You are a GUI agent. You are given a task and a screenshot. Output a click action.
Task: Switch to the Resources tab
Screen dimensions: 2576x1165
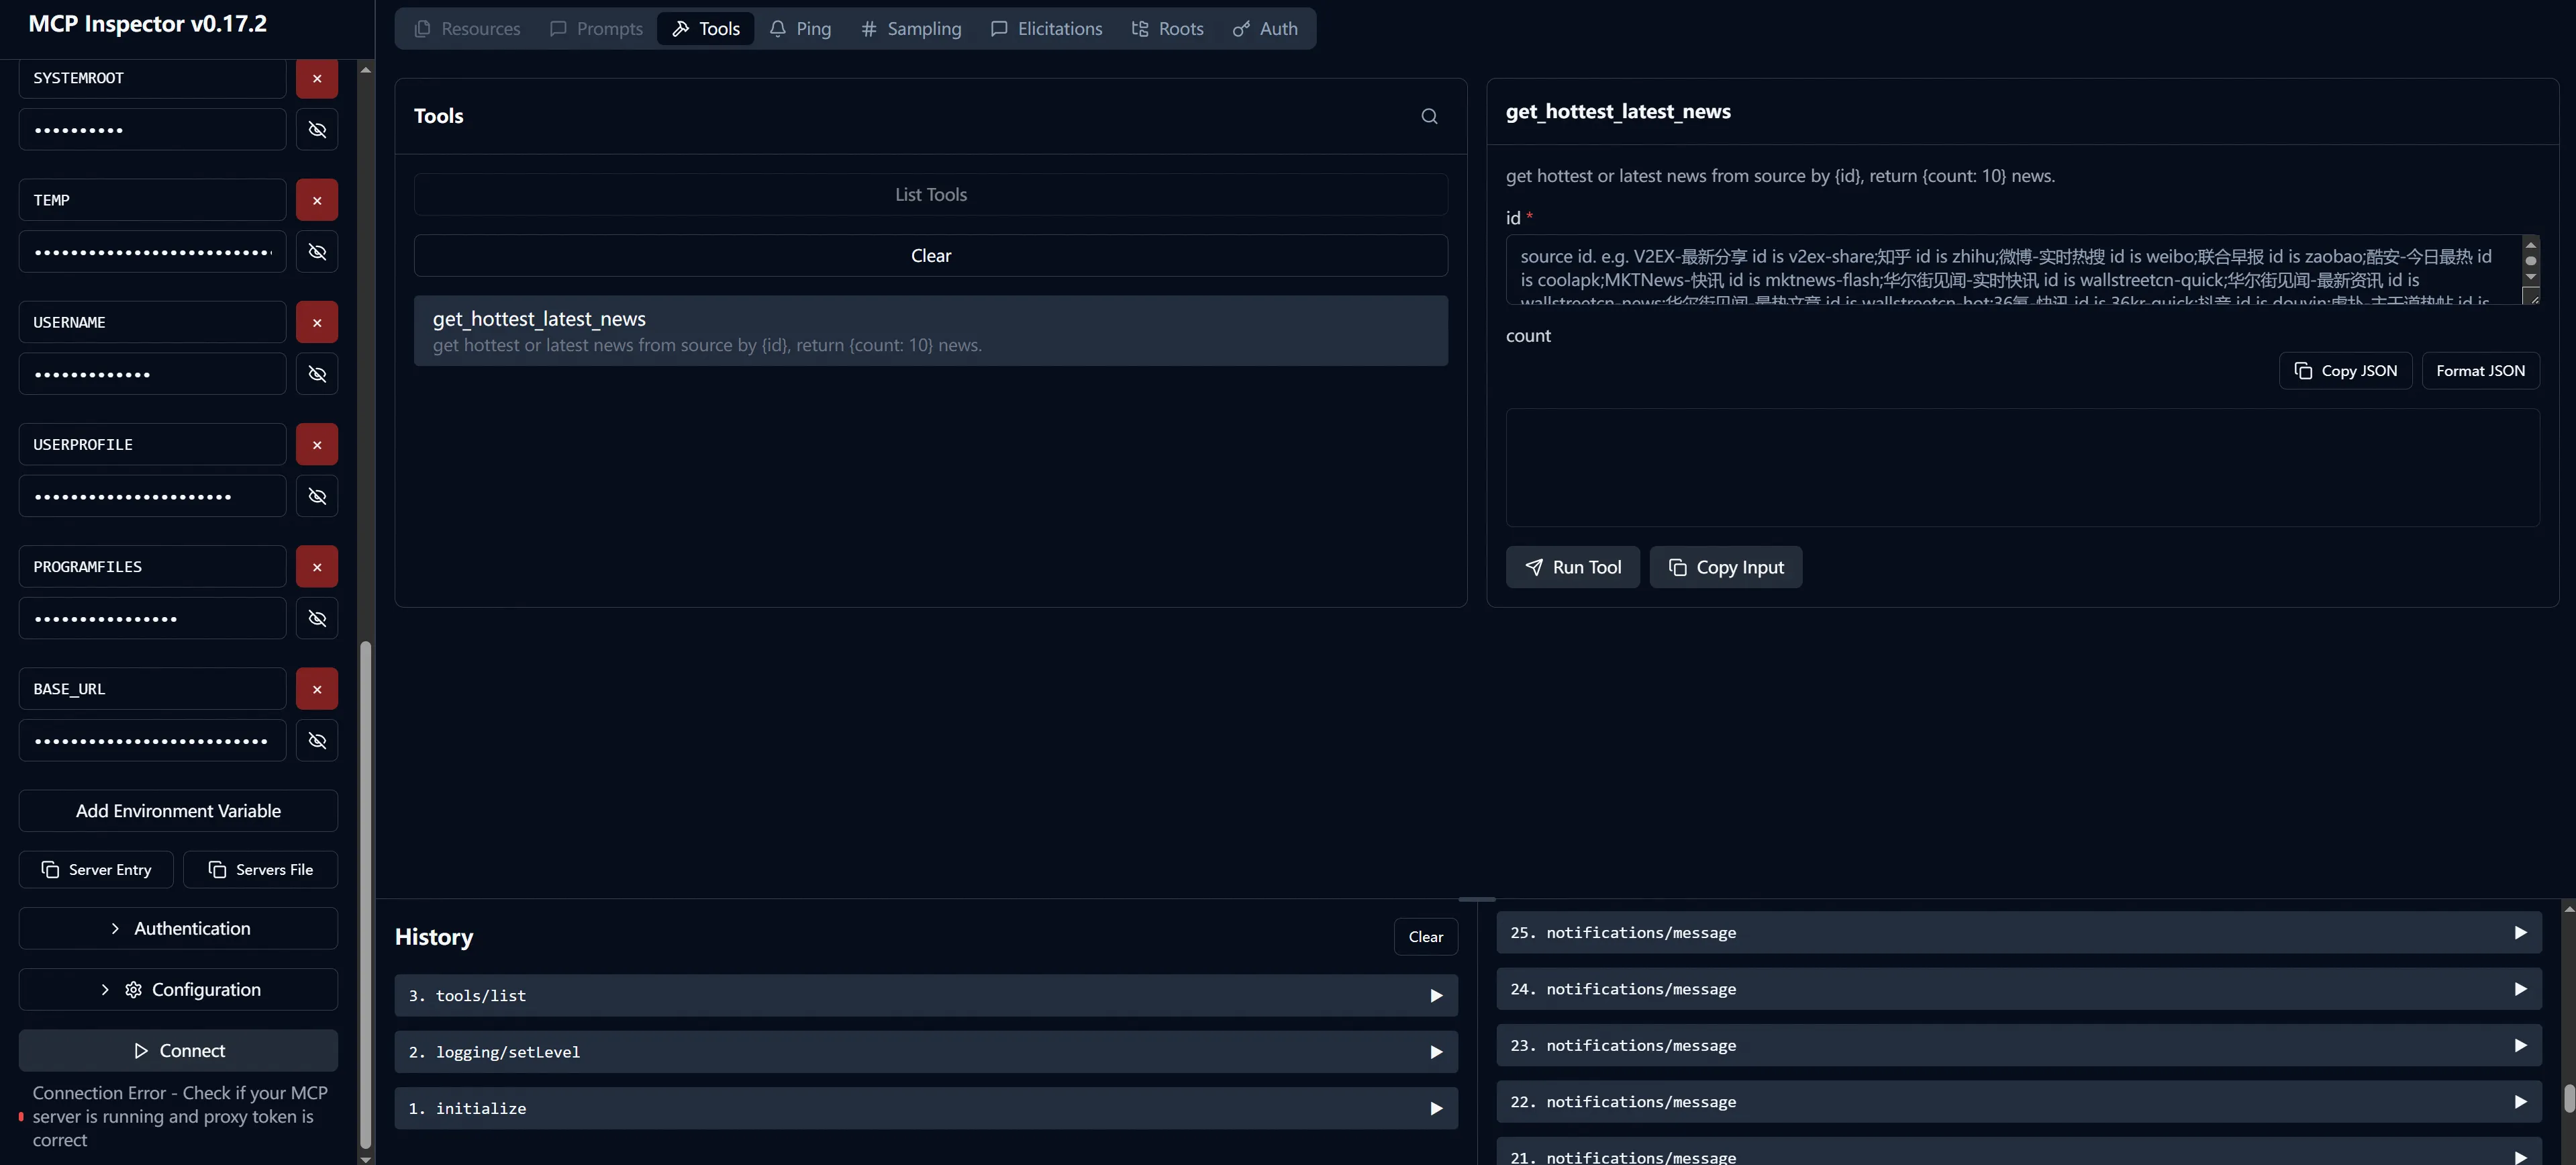click(x=467, y=29)
